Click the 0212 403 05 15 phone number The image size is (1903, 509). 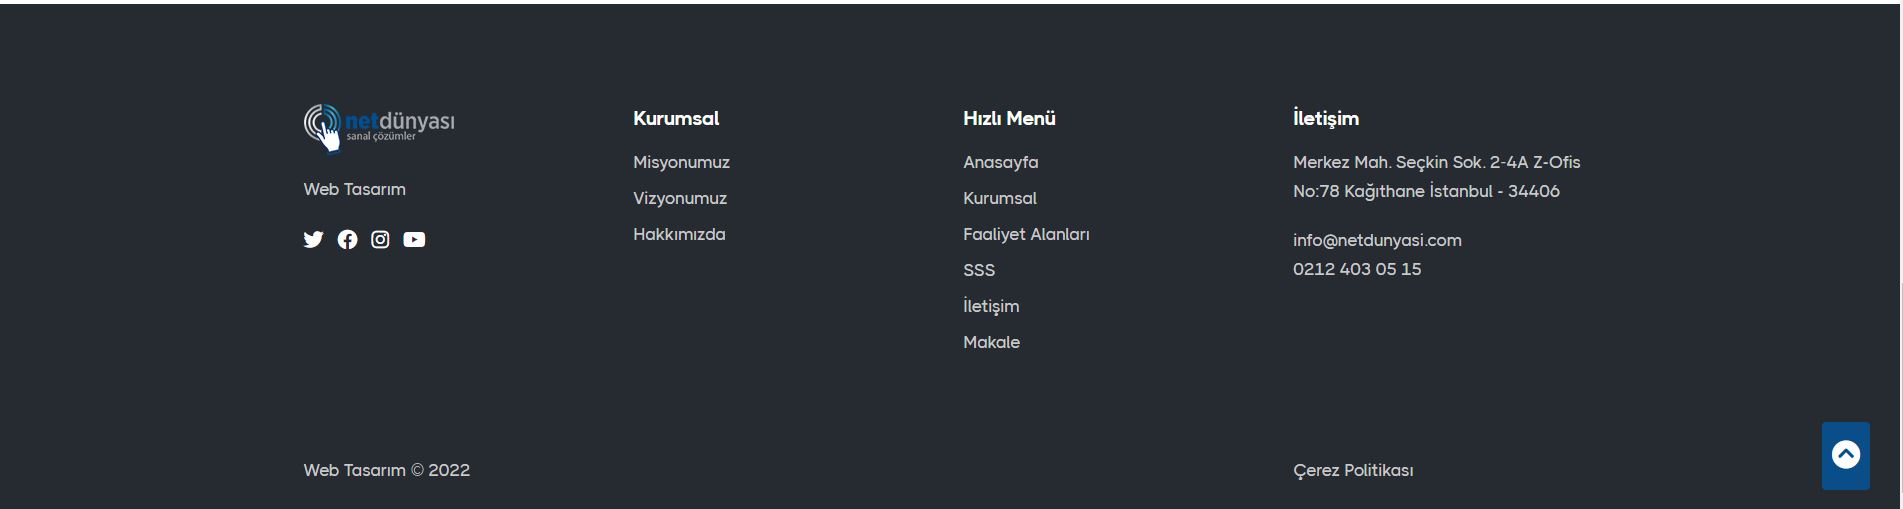coord(1357,269)
